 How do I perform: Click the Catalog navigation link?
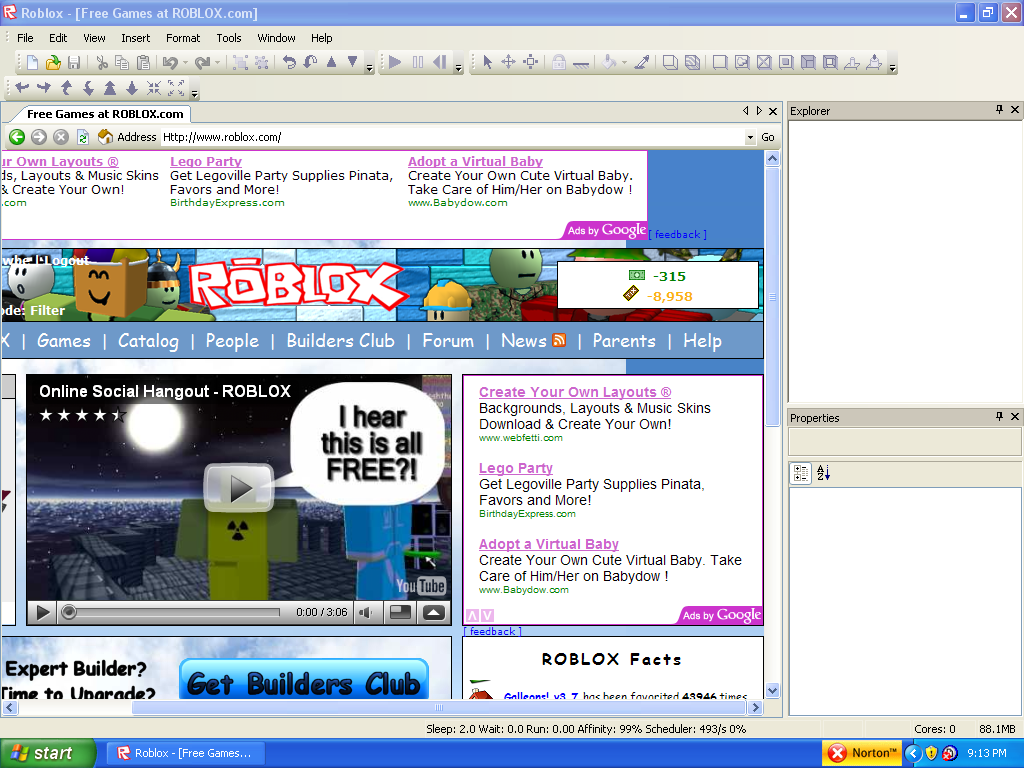148,341
